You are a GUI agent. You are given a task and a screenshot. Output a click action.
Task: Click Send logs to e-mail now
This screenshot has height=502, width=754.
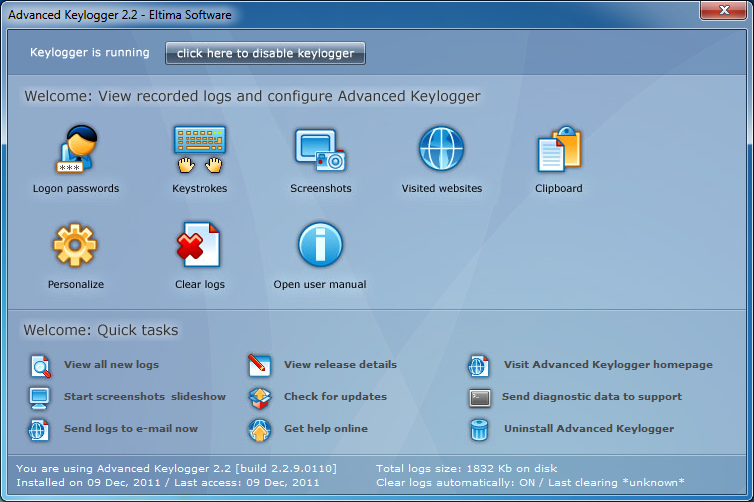click(x=130, y=429)
